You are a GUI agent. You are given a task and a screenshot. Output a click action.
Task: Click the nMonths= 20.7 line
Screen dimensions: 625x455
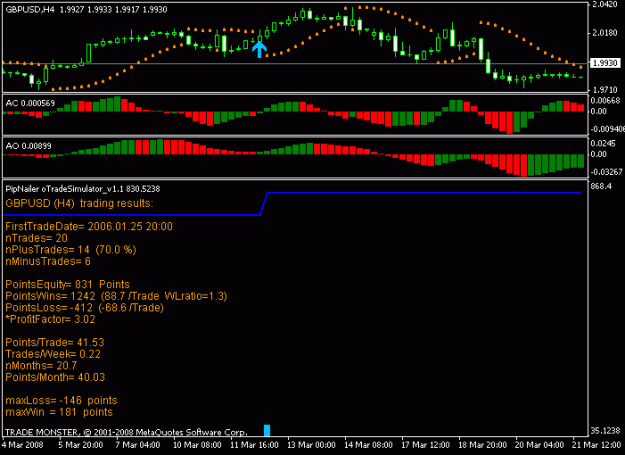(41, 365)
